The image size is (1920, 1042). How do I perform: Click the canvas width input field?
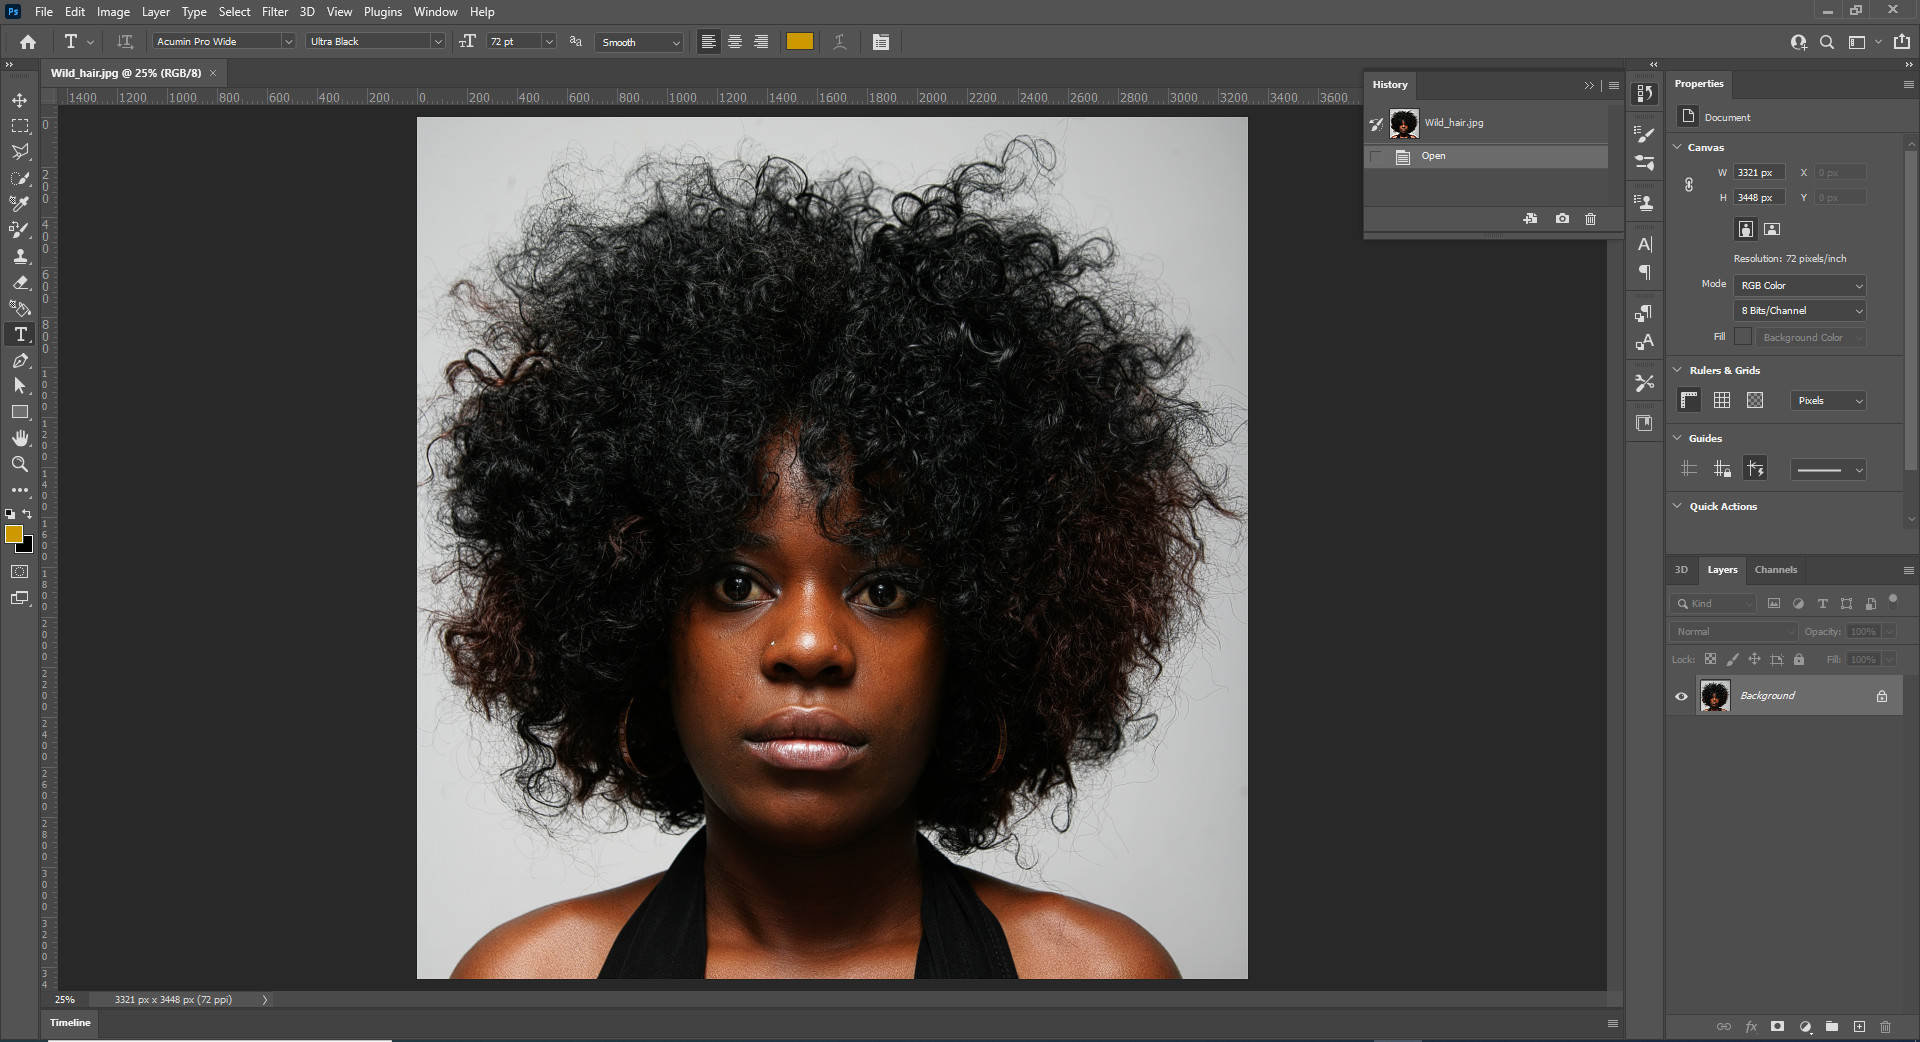pos(1758,172)
